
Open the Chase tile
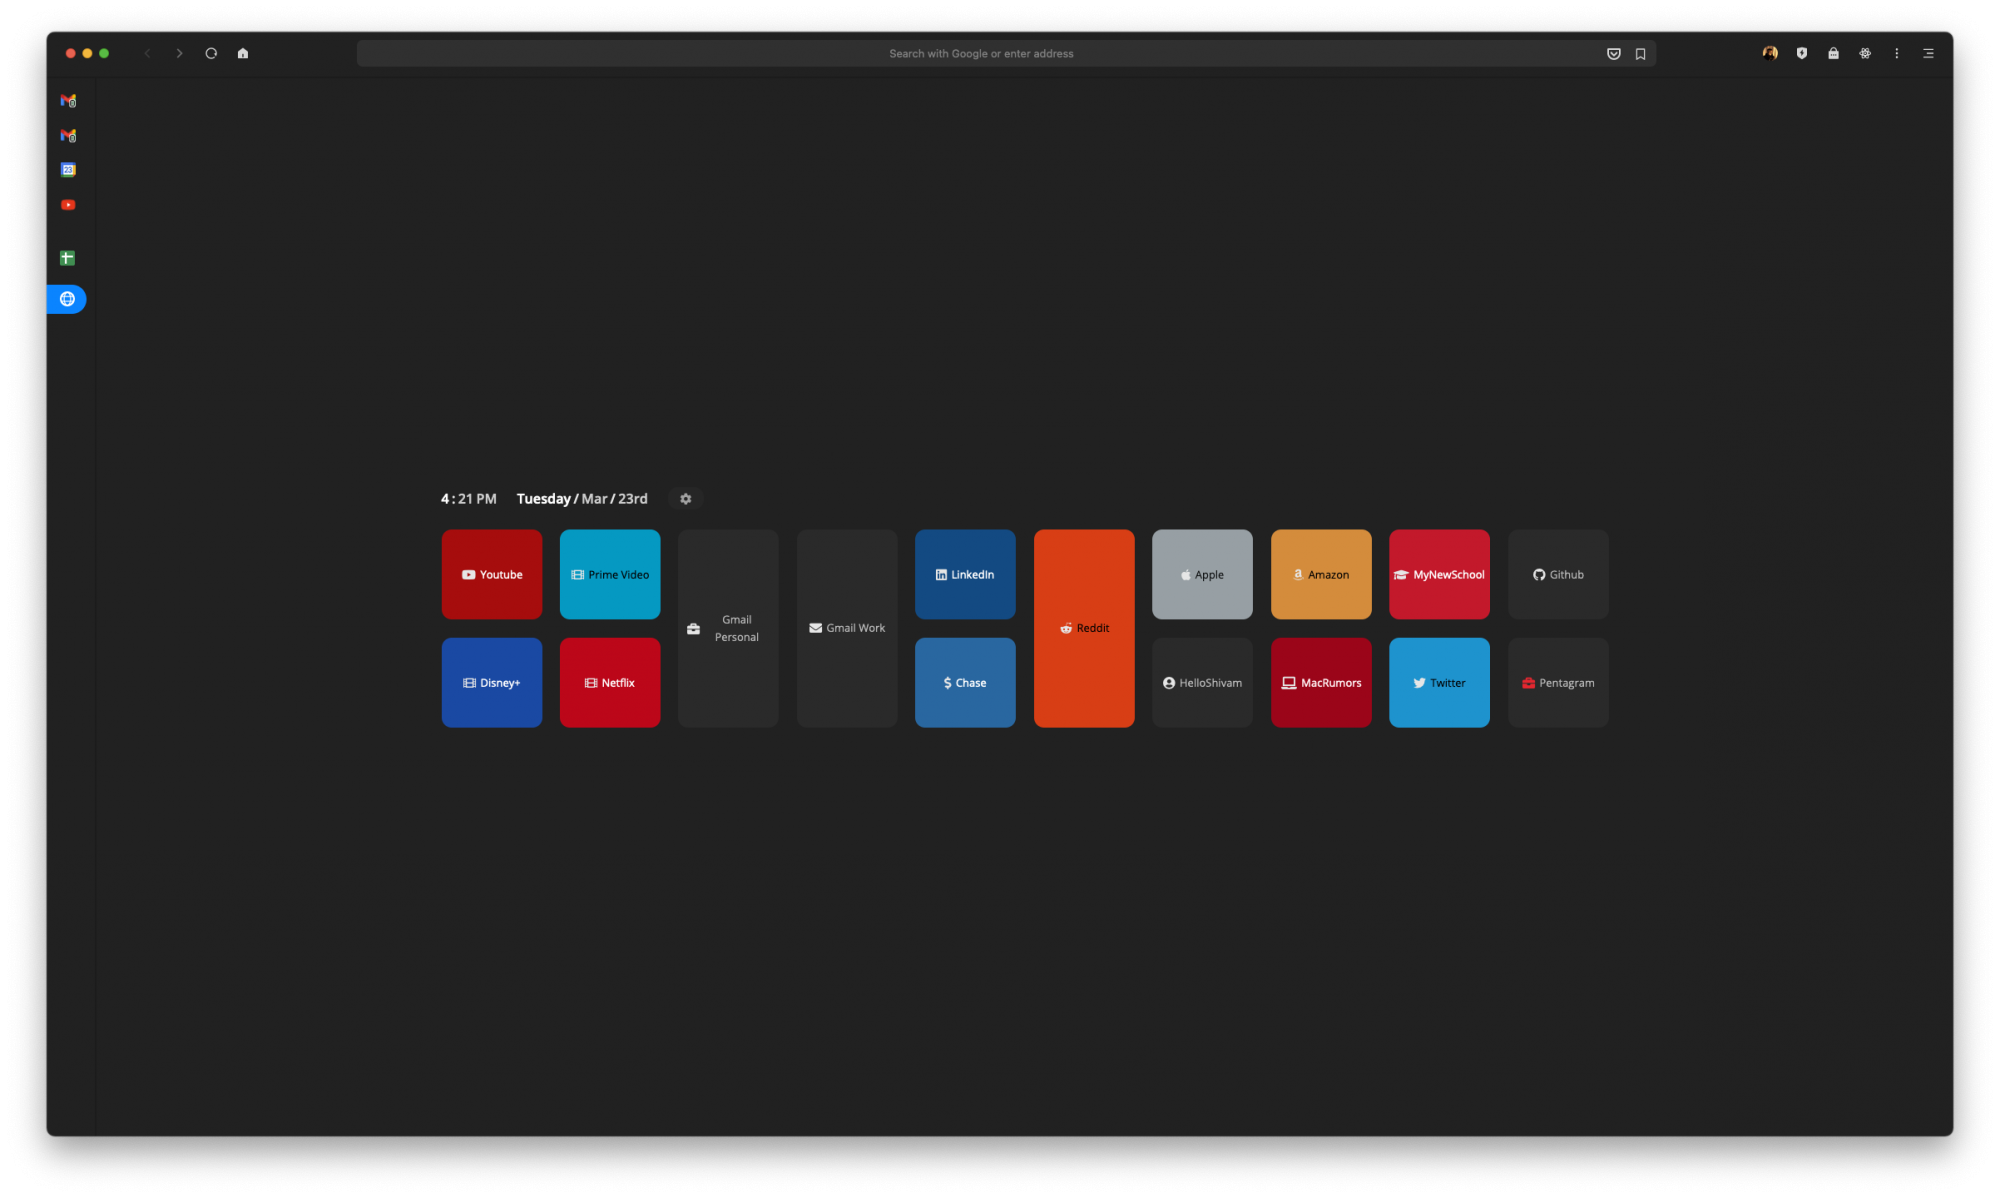pos(965,682)
